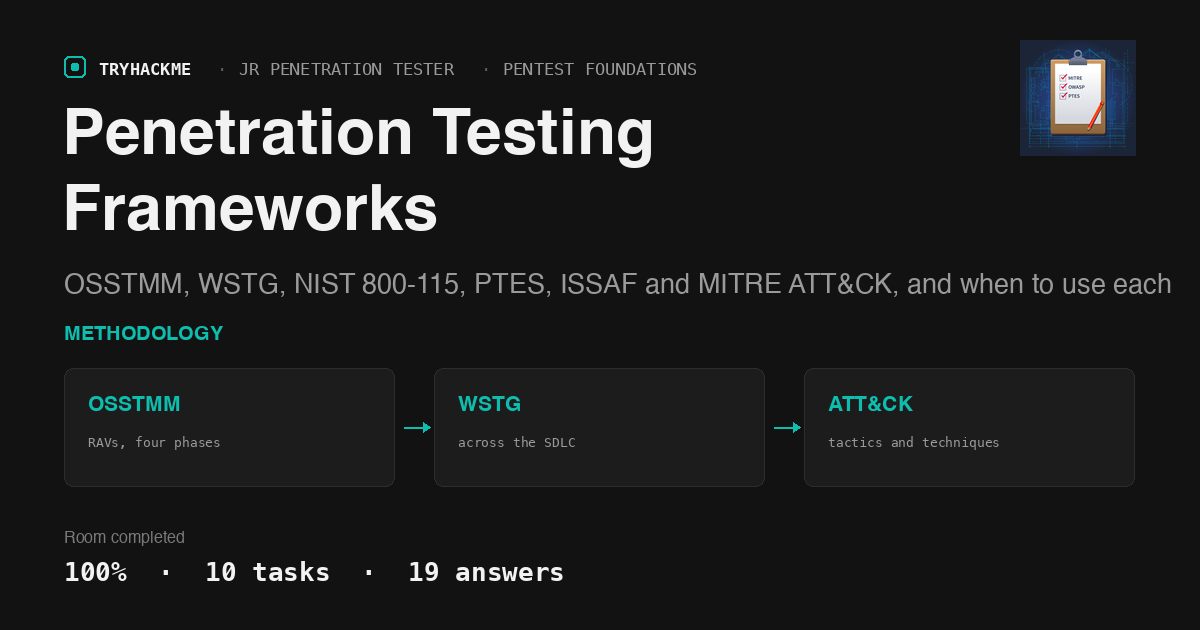This screenshot has width=1200, height=630.
Task: Click the 'across the SDLC' text
Action: pos(517,442)
